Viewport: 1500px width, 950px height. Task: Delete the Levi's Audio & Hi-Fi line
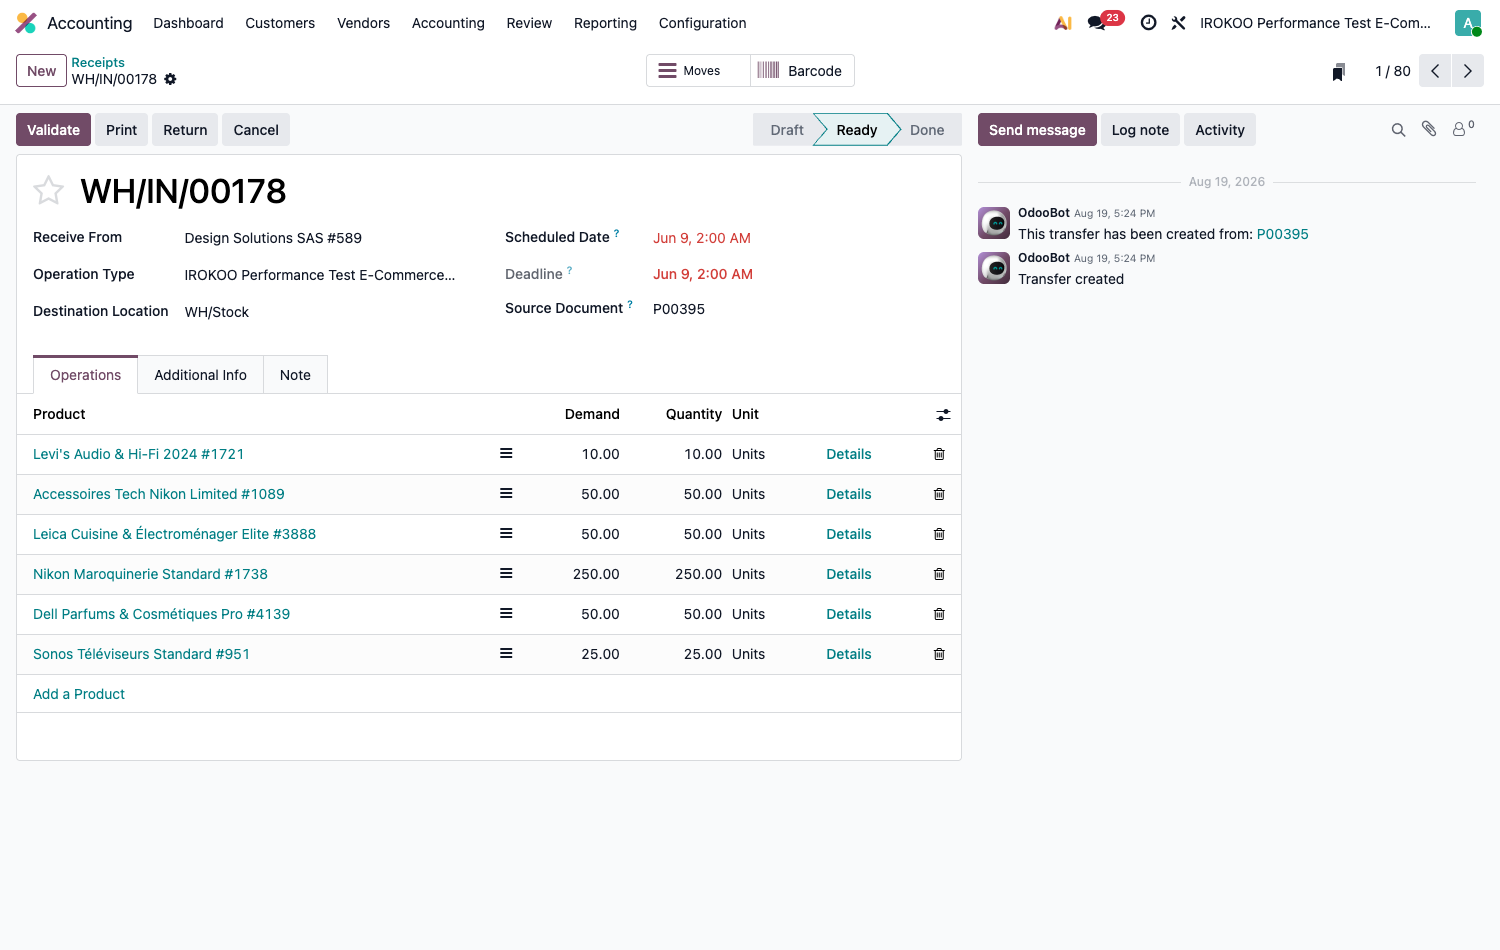tap(939, 454)
